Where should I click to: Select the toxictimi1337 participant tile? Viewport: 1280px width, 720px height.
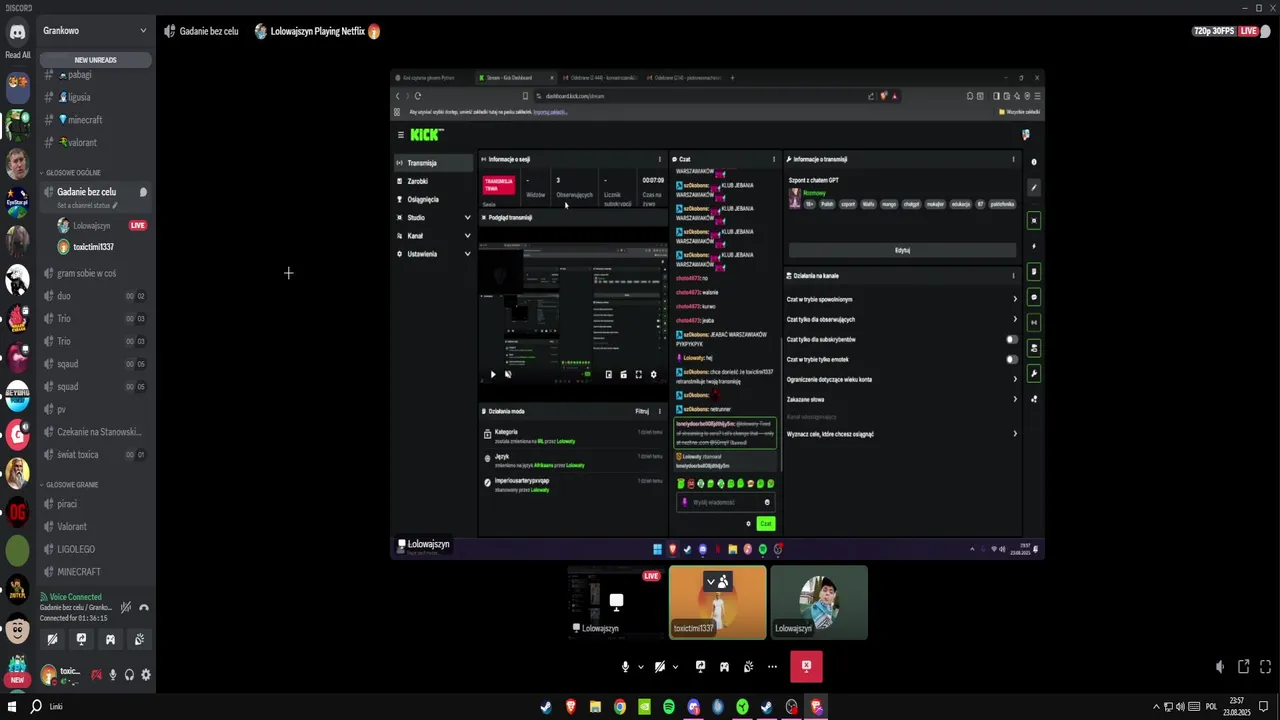[x=717, y=602]
